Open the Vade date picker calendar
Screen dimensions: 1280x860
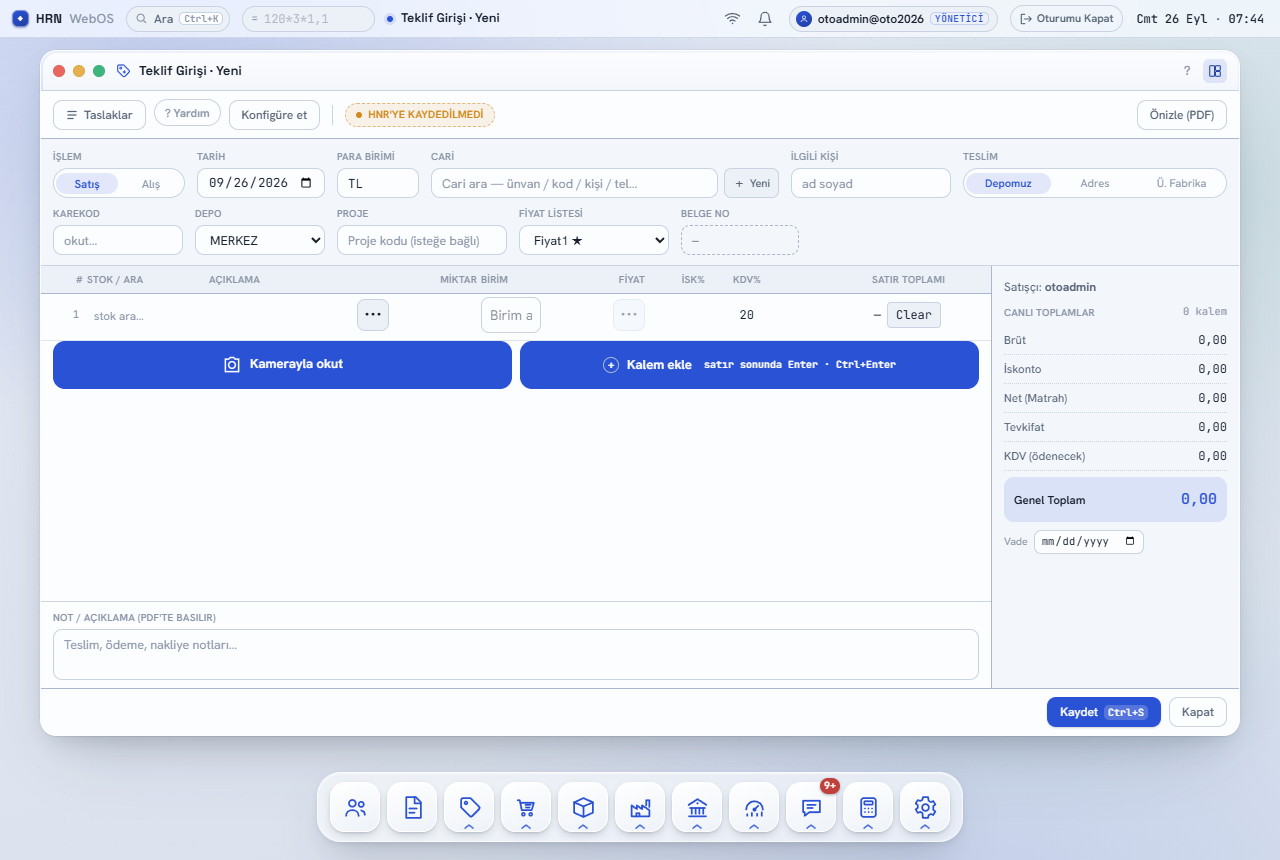[x=1130, y=541]
